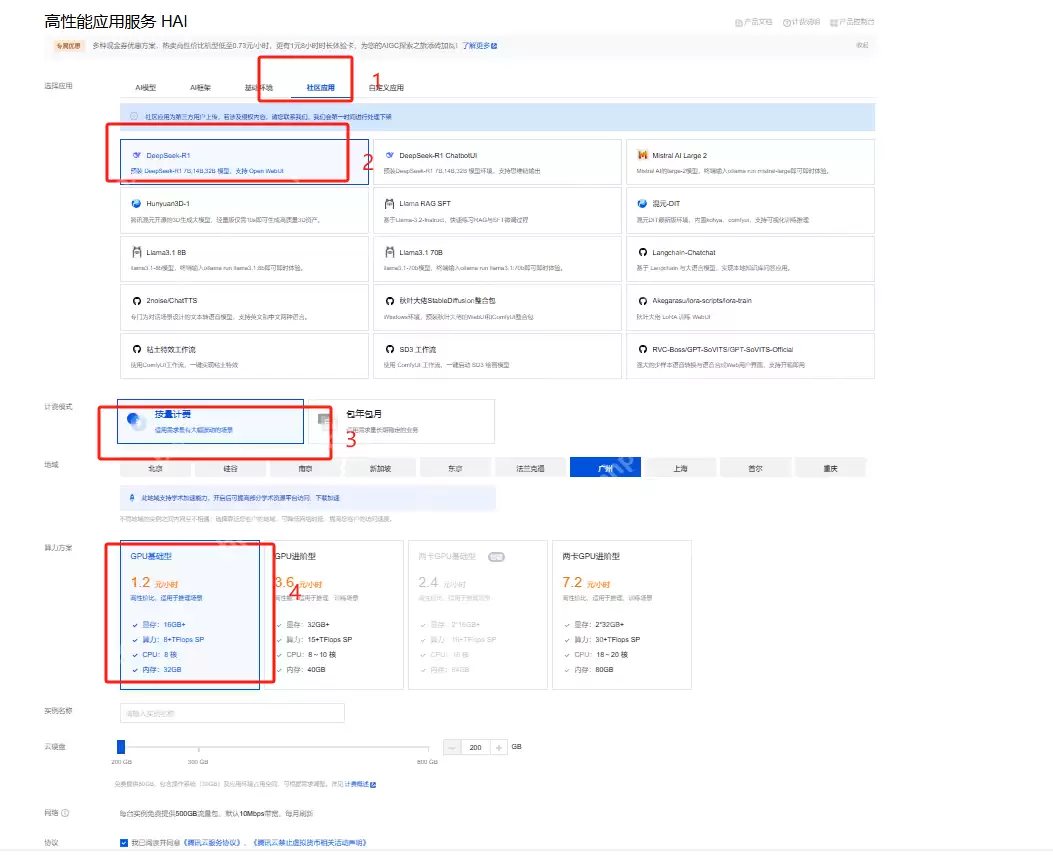Increase cloud disk size with plus button

pos(499,748)
